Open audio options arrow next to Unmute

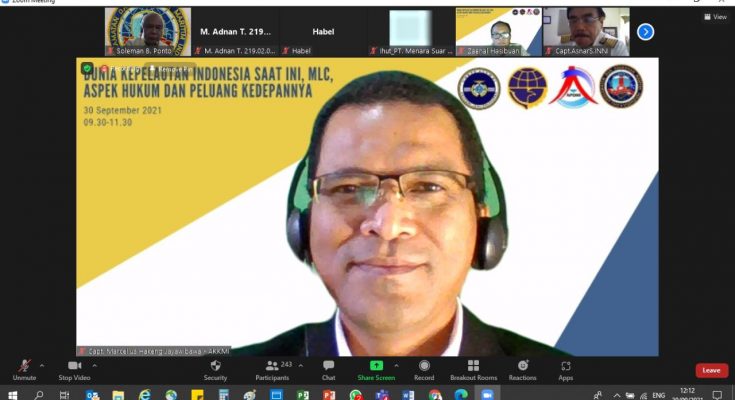(x=42, y=365)
